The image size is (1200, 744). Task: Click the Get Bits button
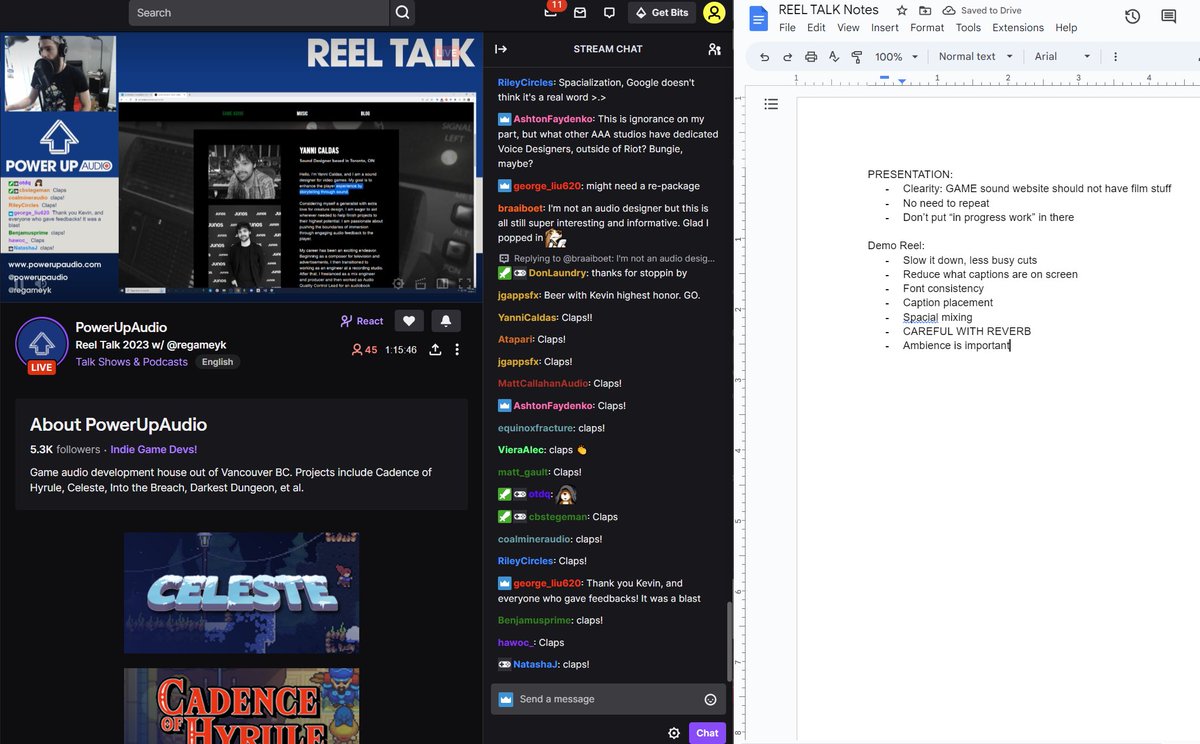(x=662, y=13)
